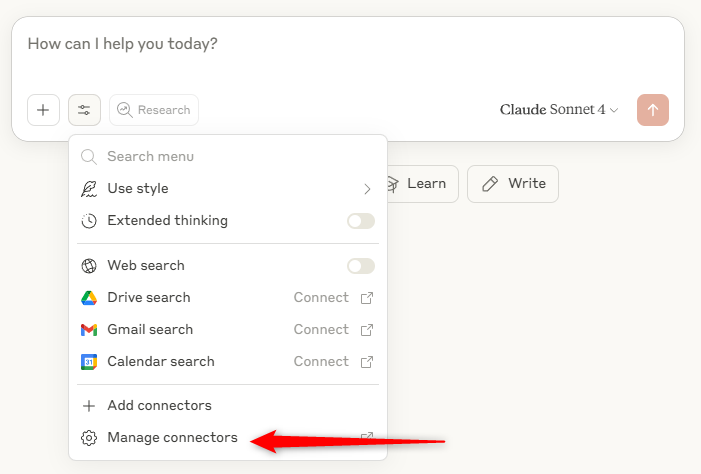This screenshot has width=701, height=474.
Task: Click the Write suggestion button
Action: point(513,184)
